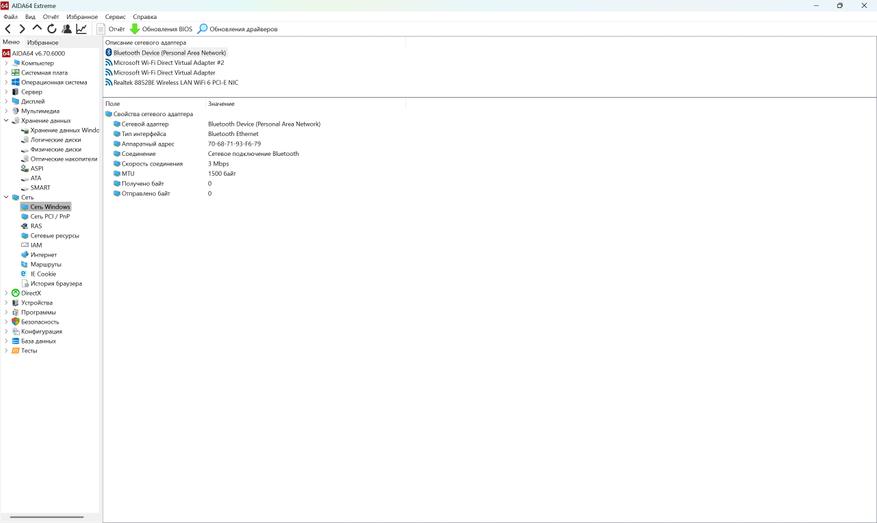Select Сеть PCI / PnP item
The height and width of the screenshot is (523, 877).
click(45, 216)
